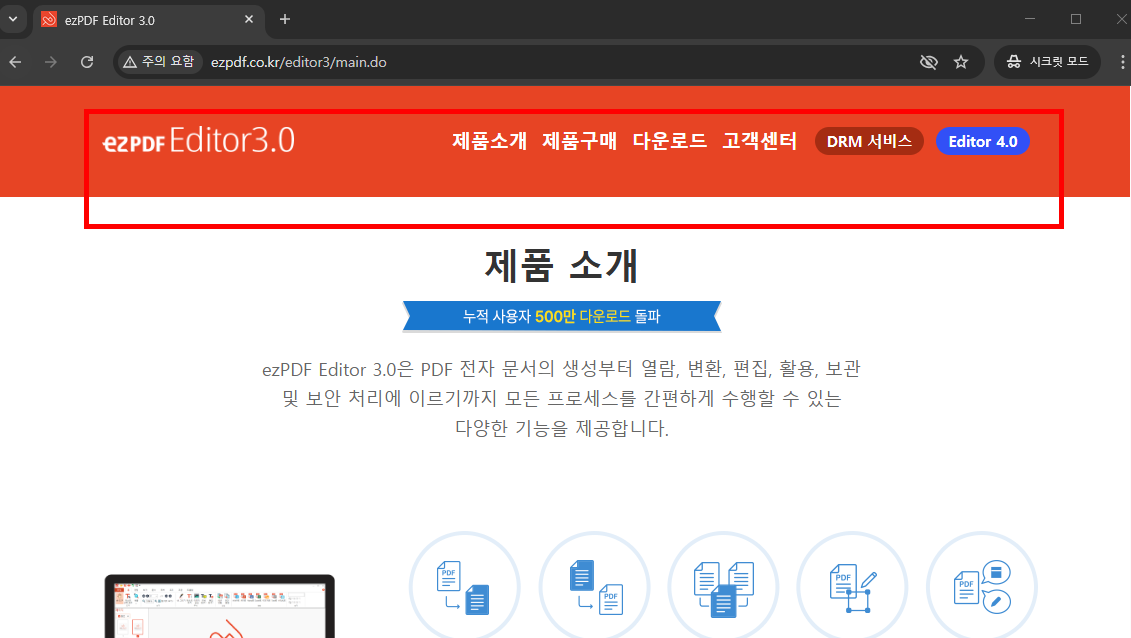Toggle the hidden content eye icon

[928, 61]
